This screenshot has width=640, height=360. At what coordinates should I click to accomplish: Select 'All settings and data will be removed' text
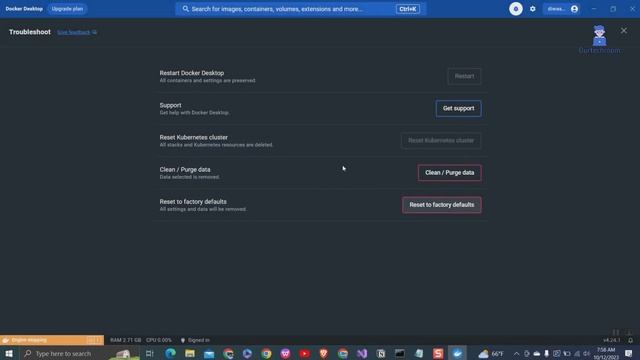[x=203, y=209]
